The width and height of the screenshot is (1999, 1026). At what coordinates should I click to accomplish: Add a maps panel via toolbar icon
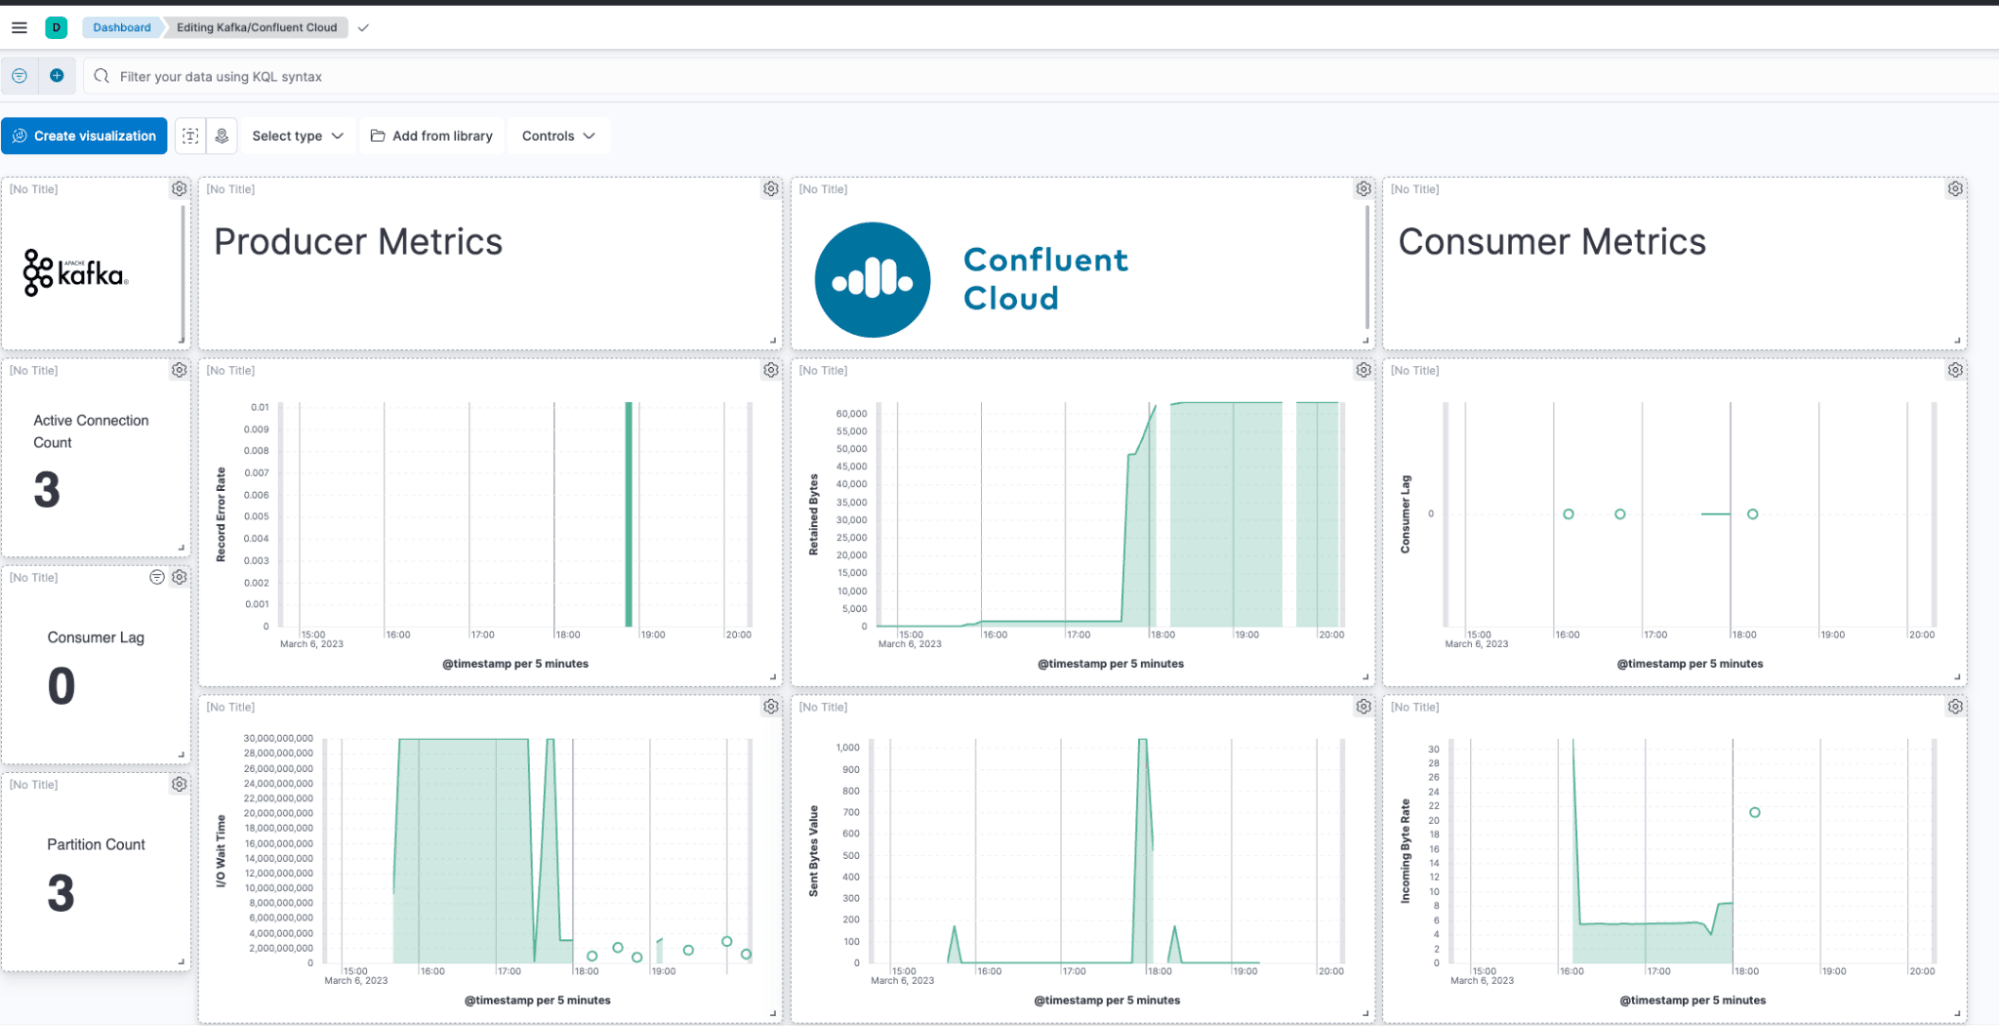tap(222, 136)
